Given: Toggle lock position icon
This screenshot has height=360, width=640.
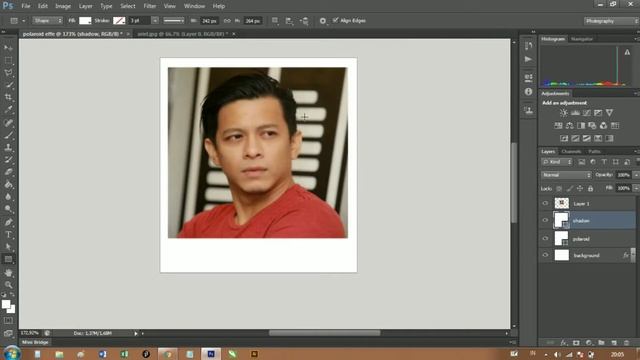Looking at the screenshot, I should click(x=580, y=189).
